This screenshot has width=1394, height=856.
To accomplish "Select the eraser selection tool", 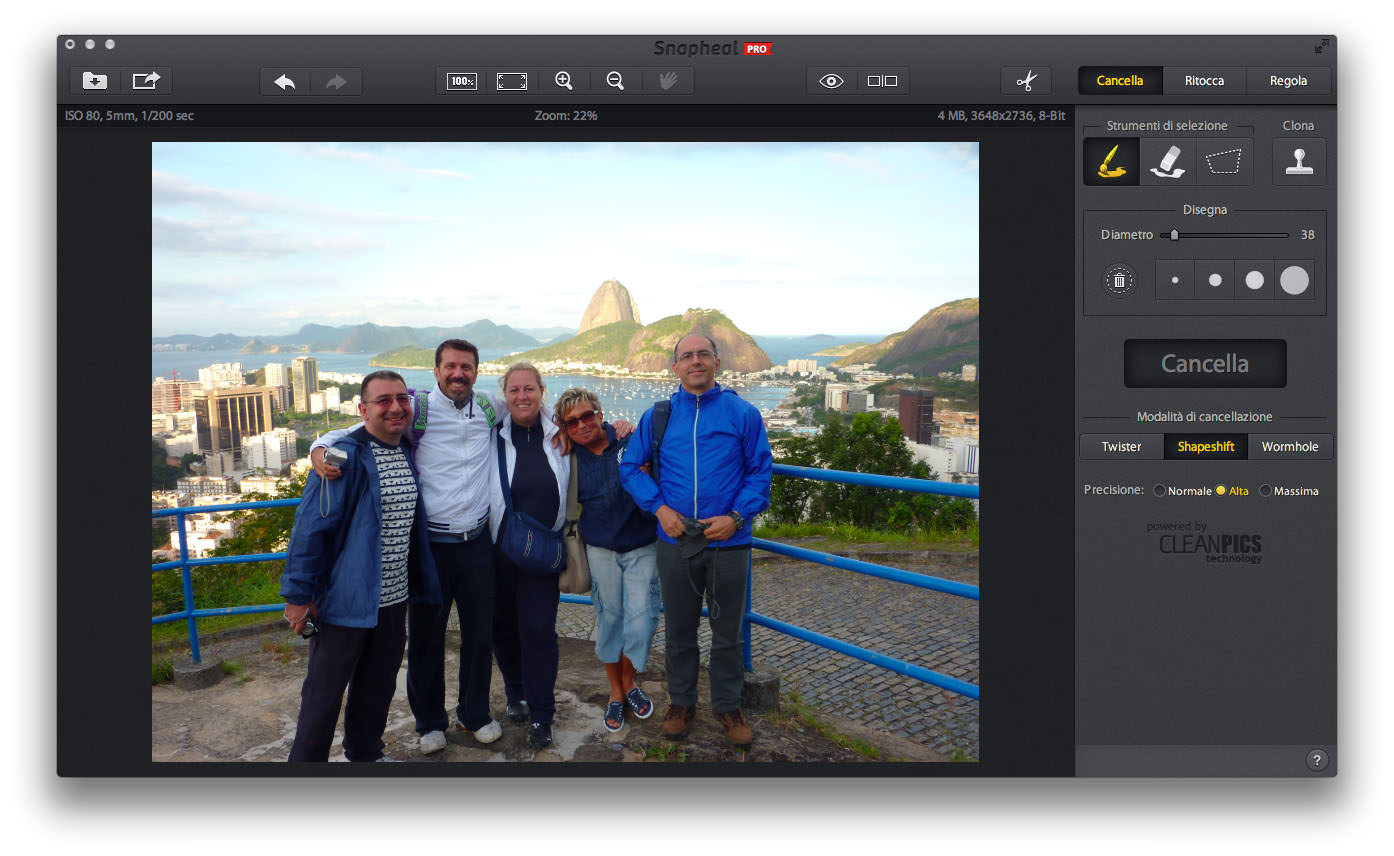I will click(x=1168, y=161).
